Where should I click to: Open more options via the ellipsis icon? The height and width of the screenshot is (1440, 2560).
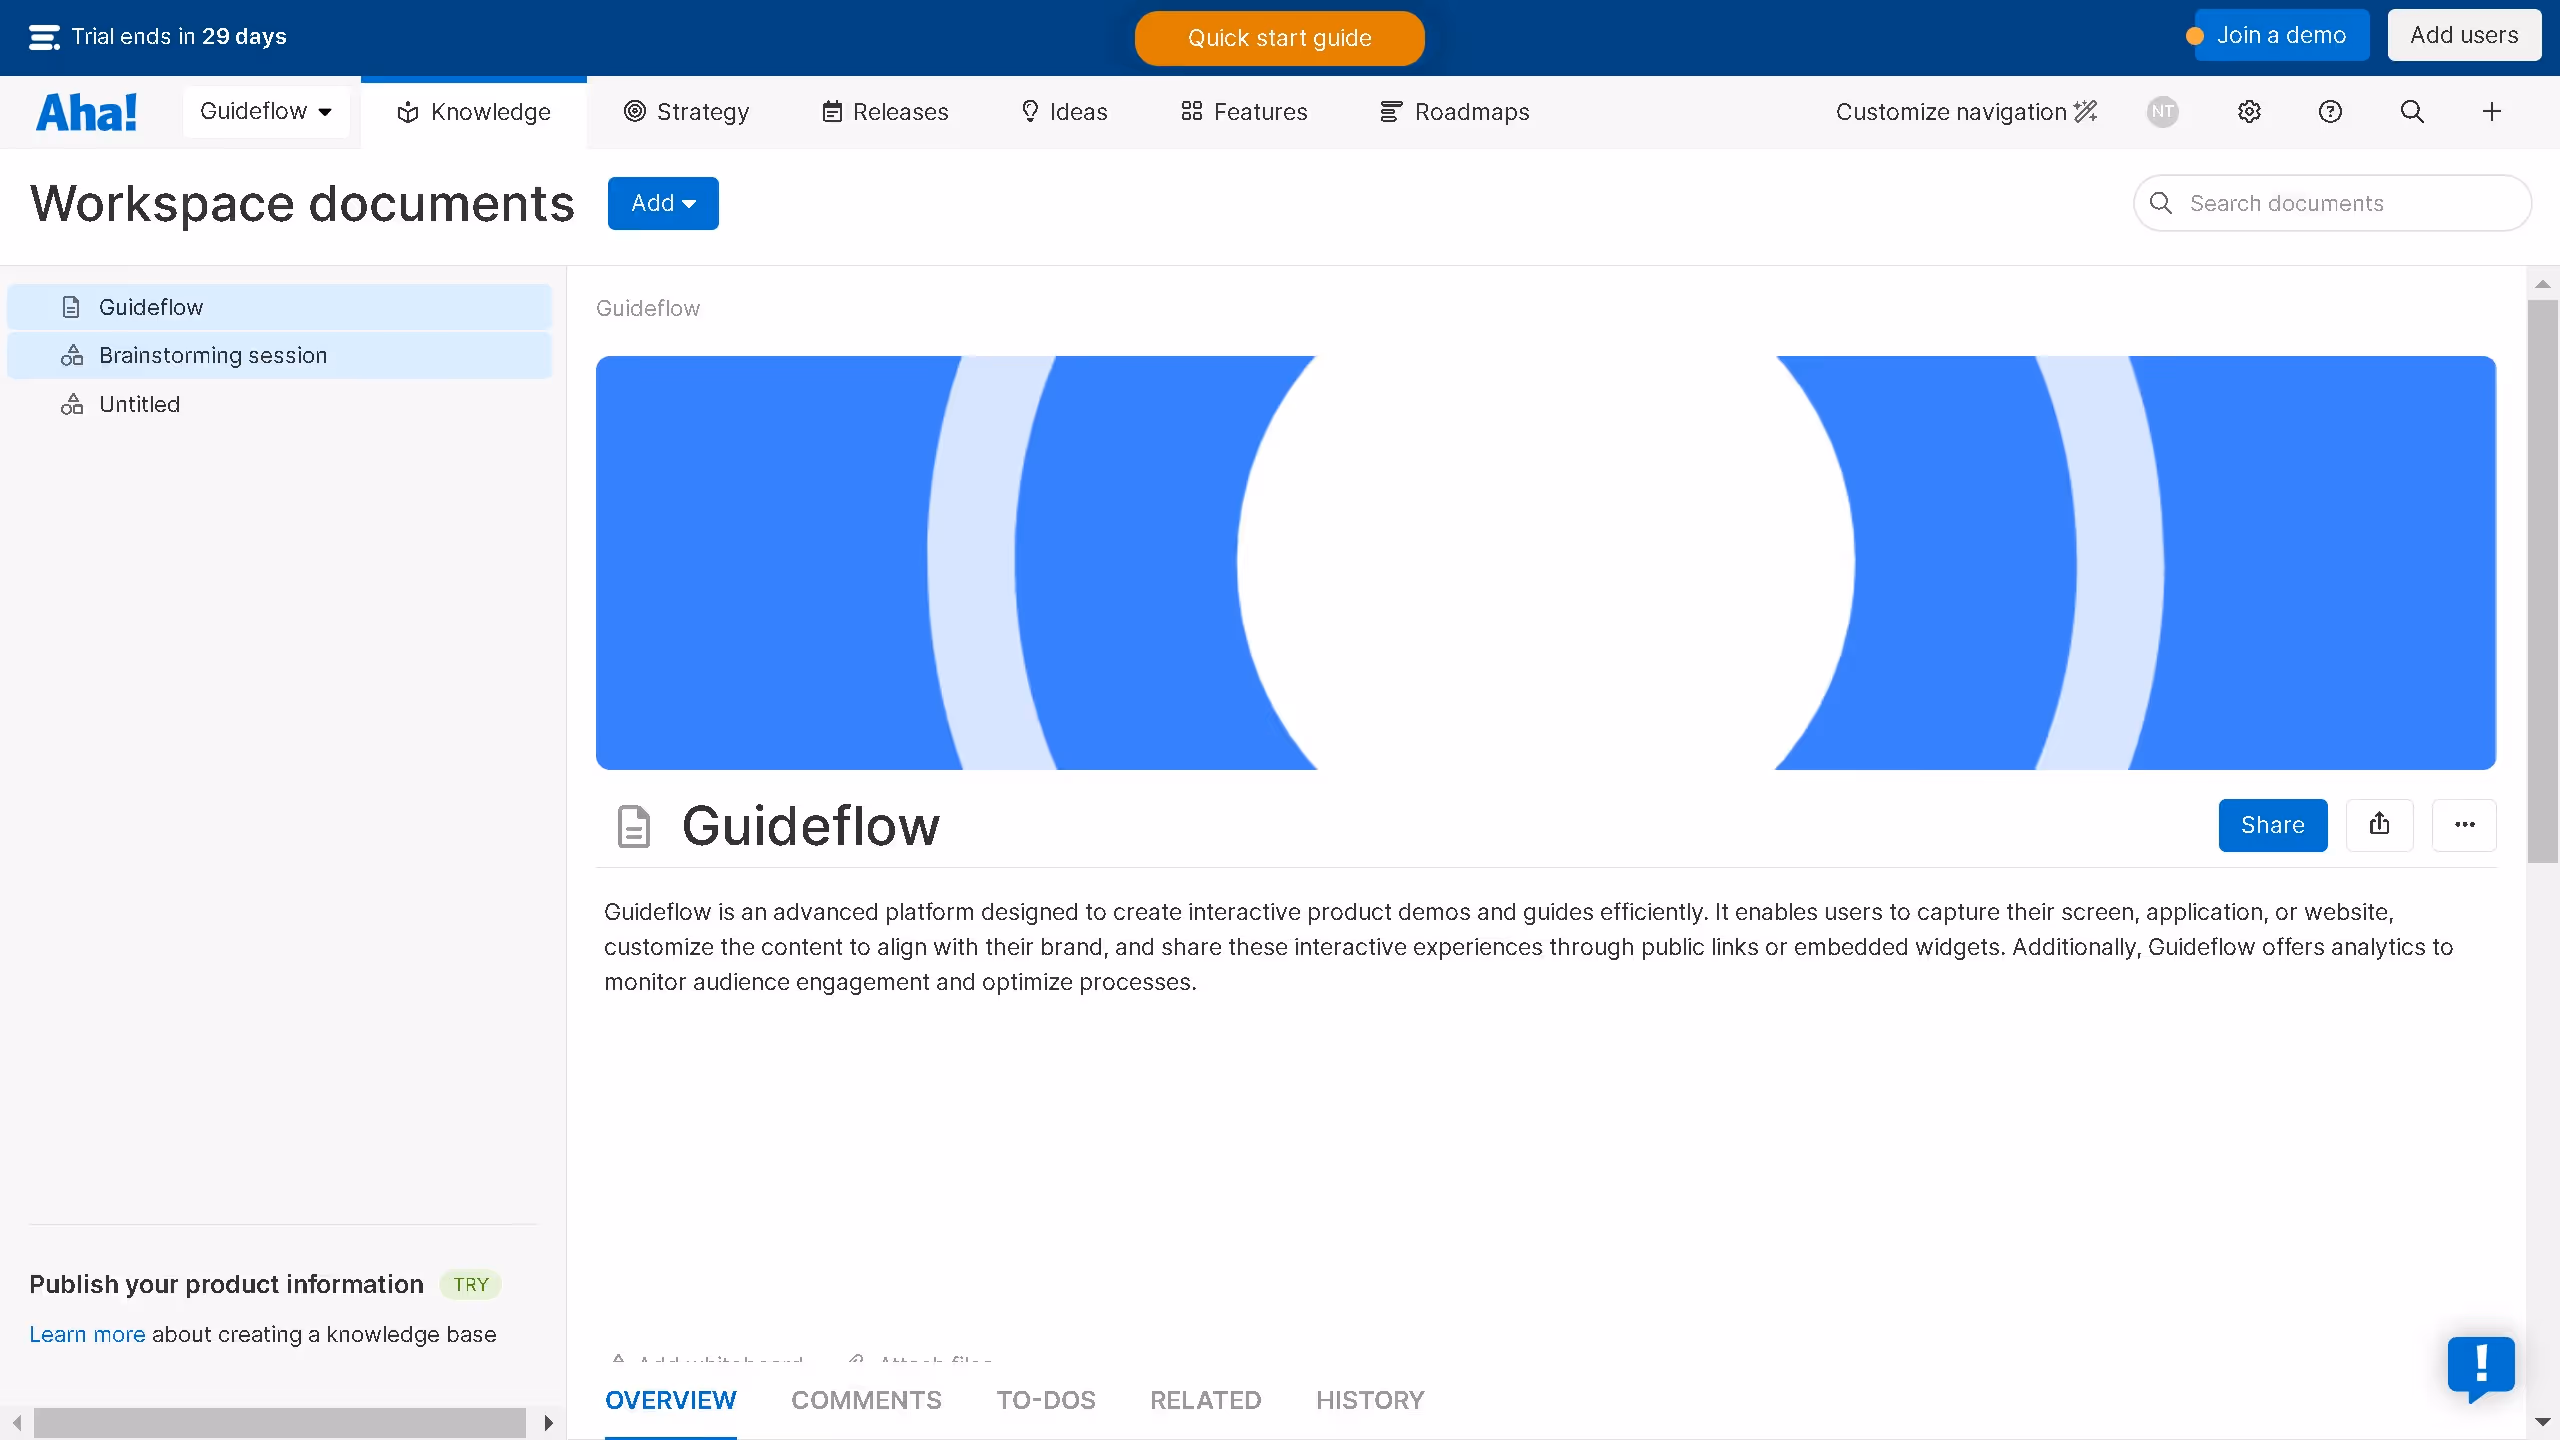click(x=2464, y=825)
